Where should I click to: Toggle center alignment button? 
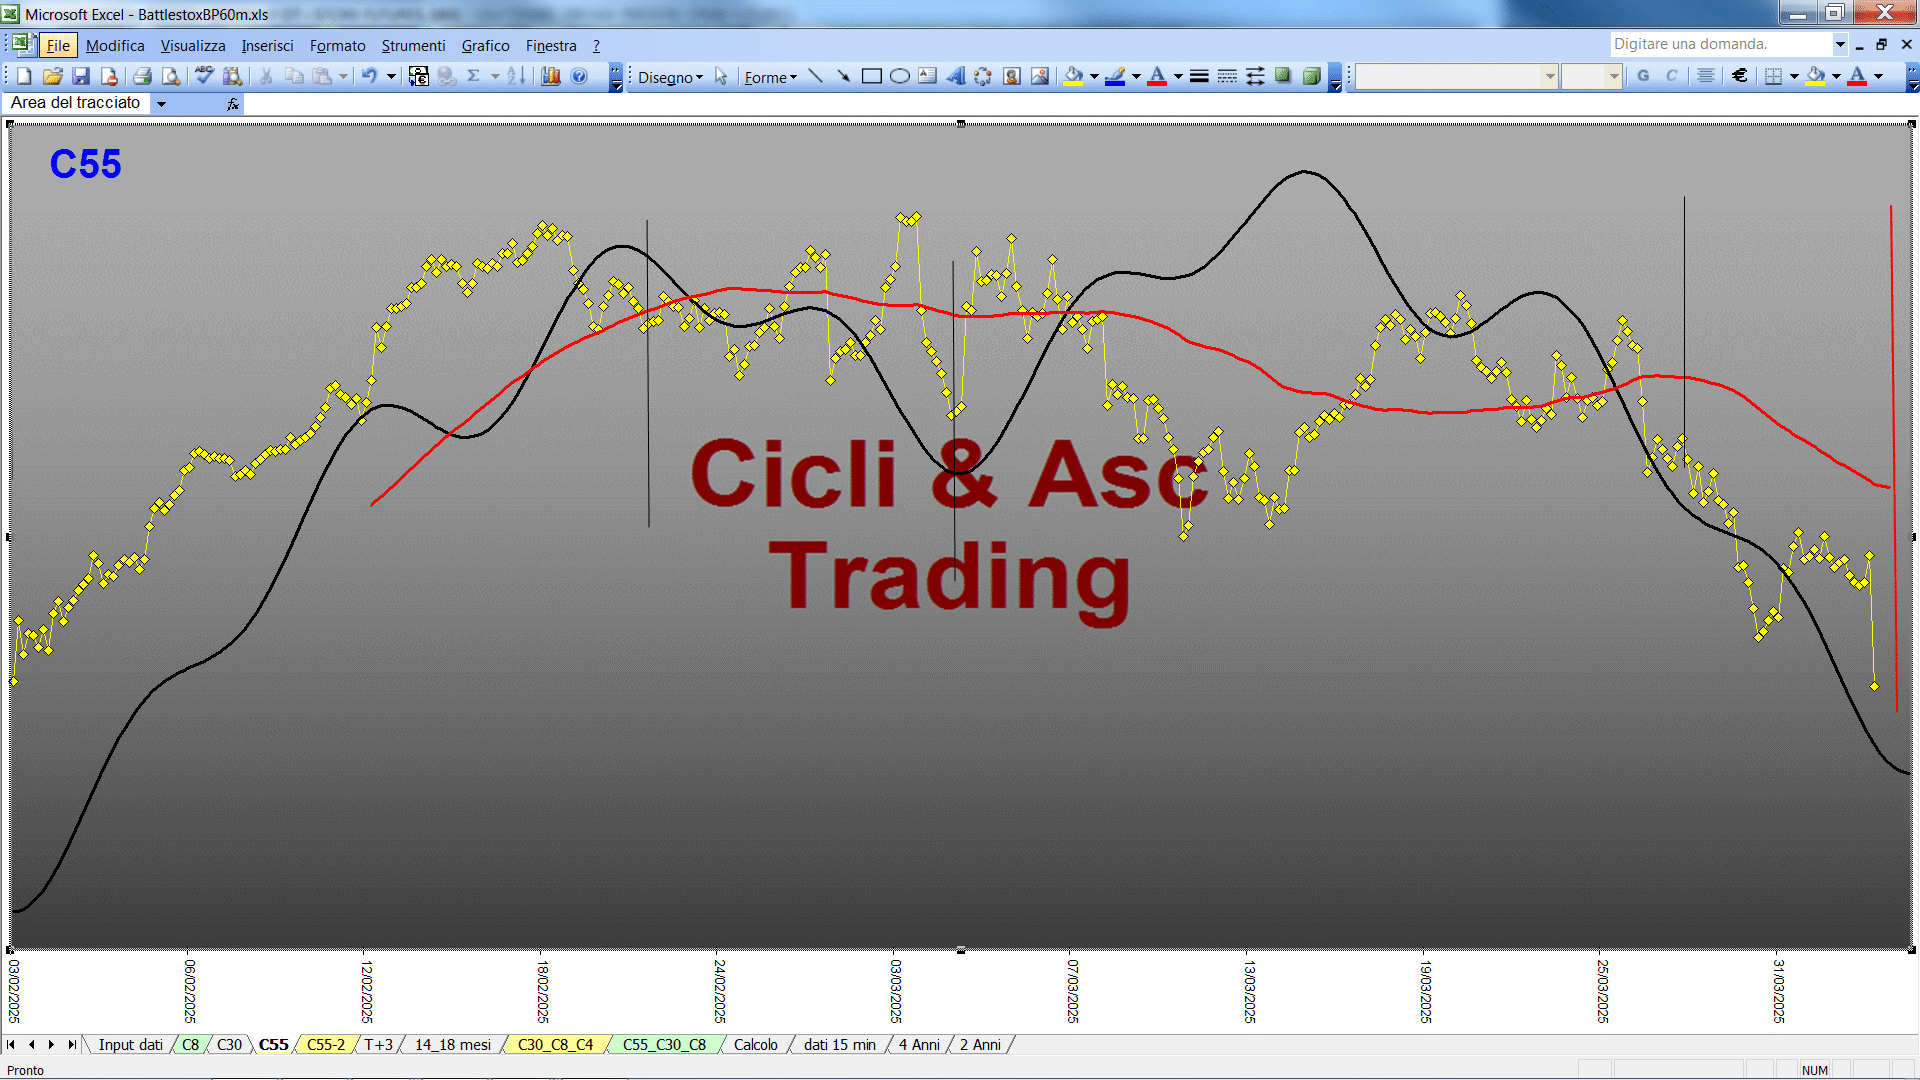click(x=1706, y=76)
